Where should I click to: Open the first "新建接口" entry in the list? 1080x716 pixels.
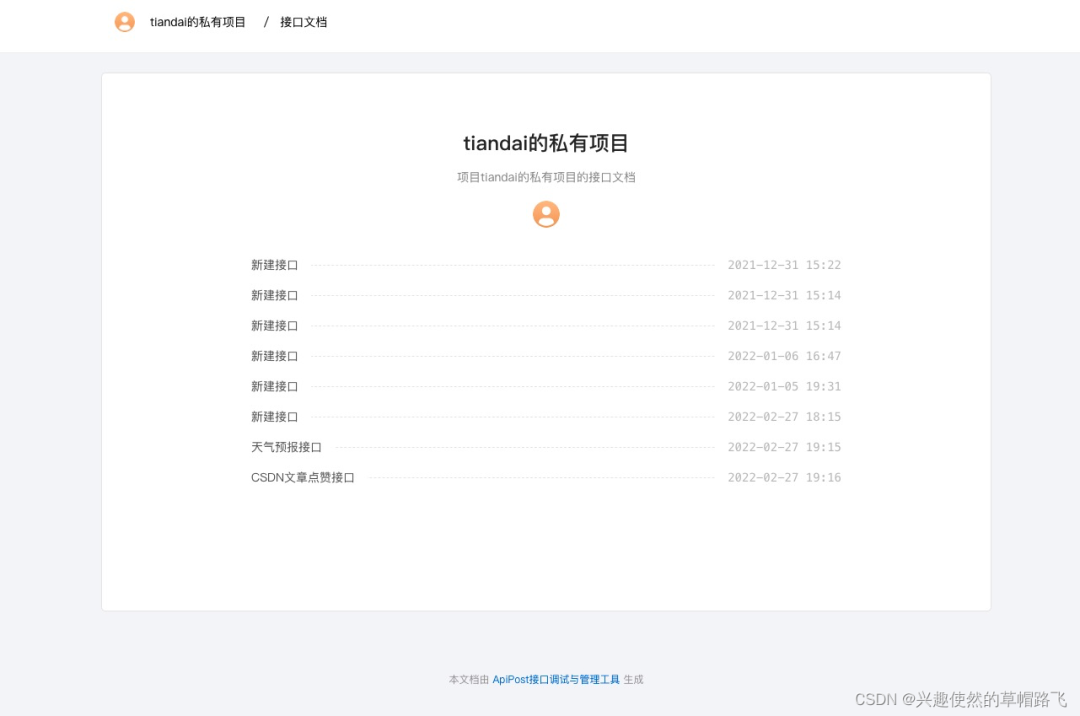pos(272,264)
